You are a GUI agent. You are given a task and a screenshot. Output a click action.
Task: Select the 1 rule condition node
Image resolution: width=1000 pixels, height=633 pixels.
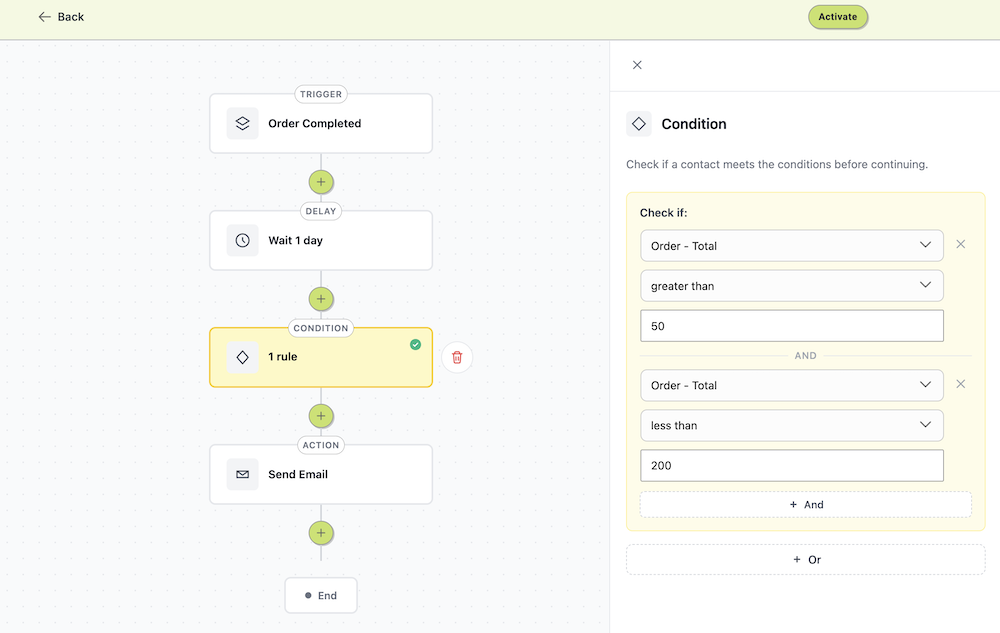[x=321, y=358]
